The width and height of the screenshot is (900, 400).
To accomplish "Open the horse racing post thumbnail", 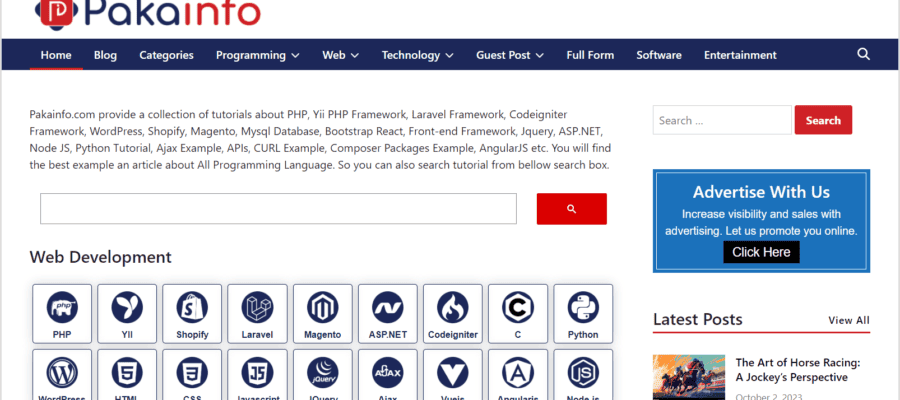I will (689, 377).
